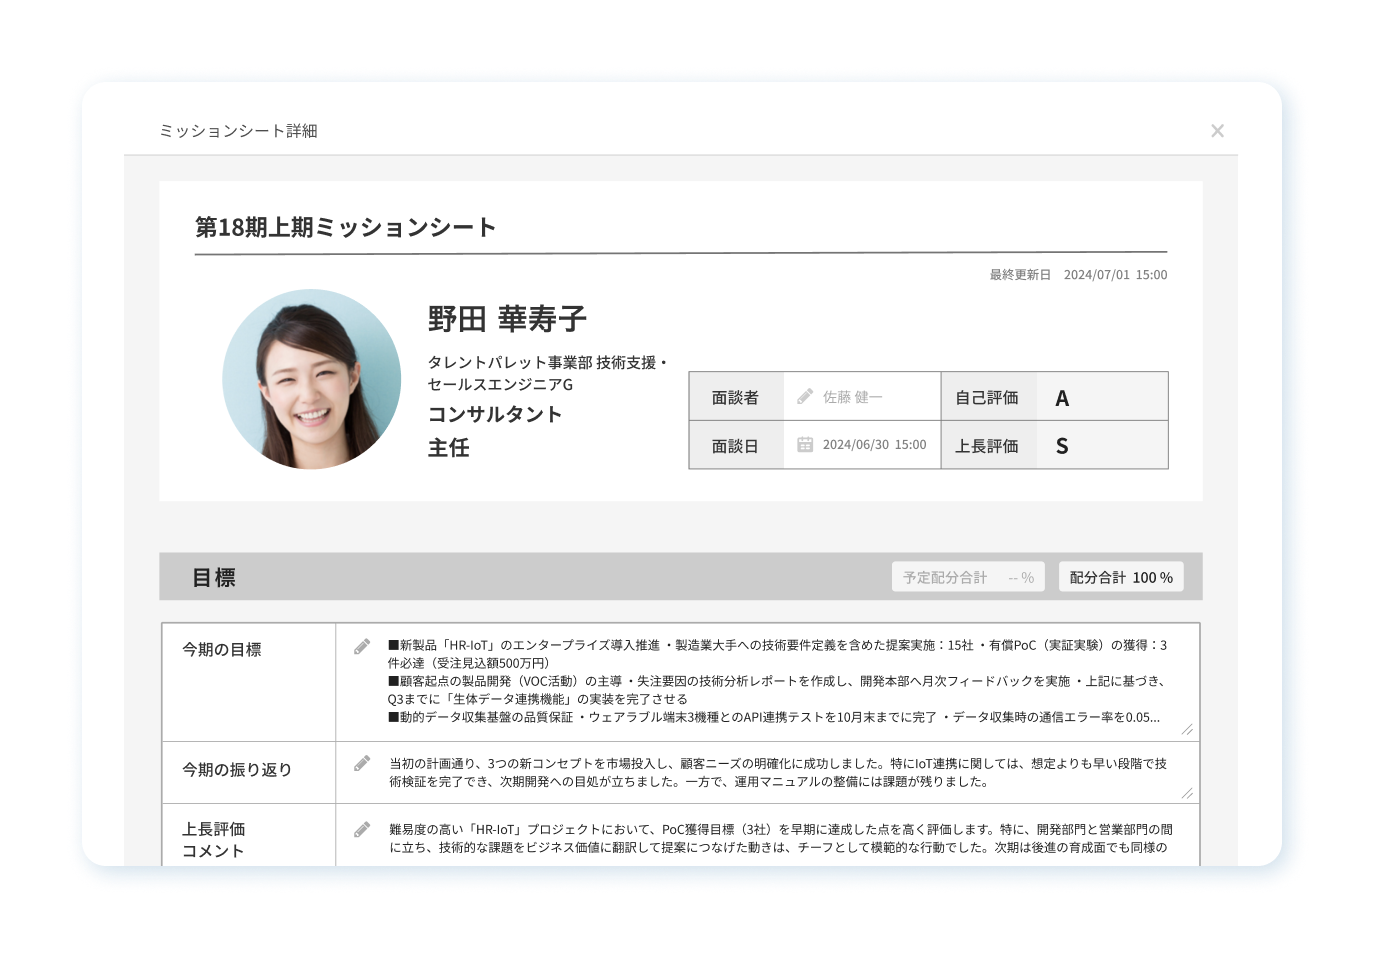Click the employee name 野田 華寿子
The width and height of the screenshot is (1376, 960).
[507, 319]
